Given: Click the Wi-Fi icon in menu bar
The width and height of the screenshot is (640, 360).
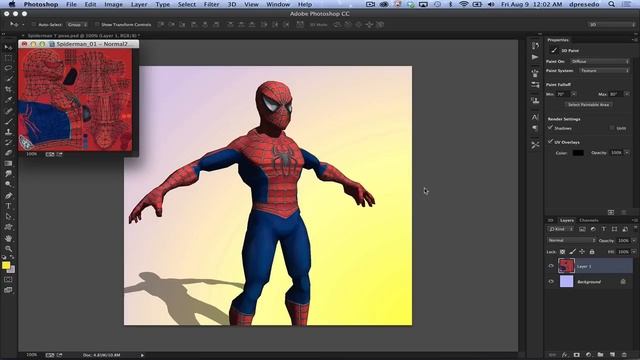Looking at the screenshot, I should (464, 4).
